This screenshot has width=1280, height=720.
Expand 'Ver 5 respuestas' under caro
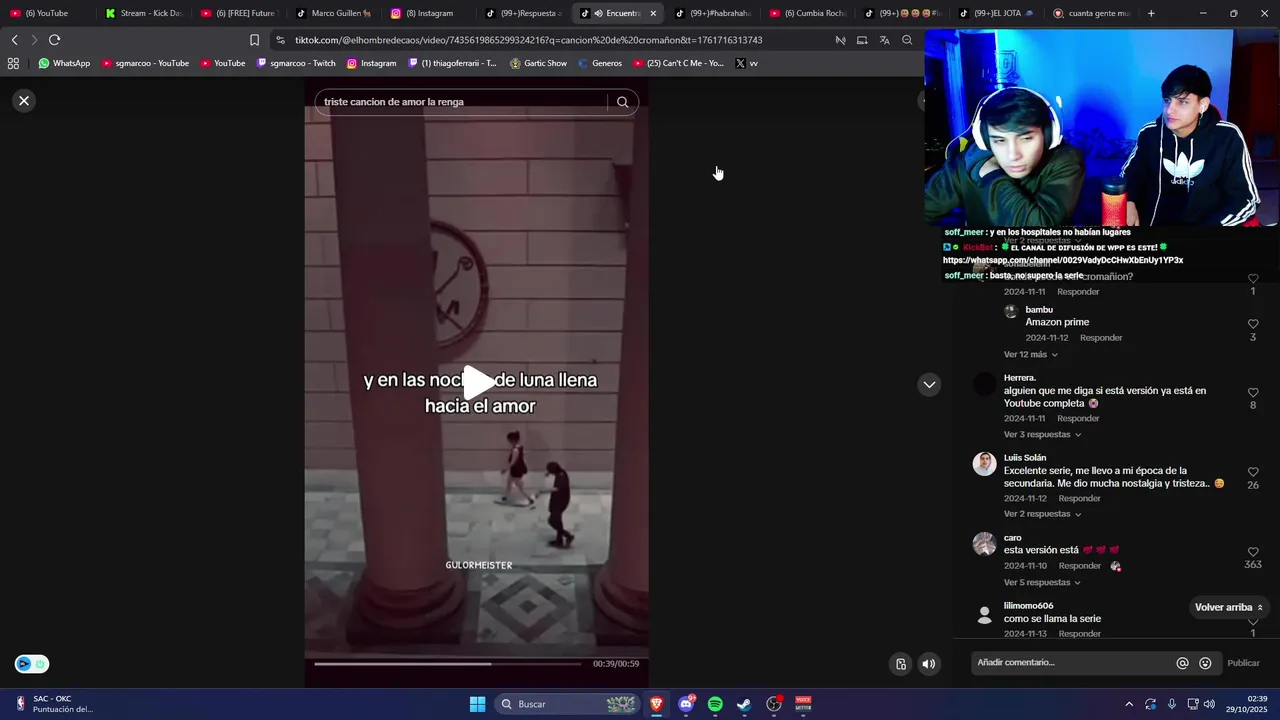tap(1043, 583)
